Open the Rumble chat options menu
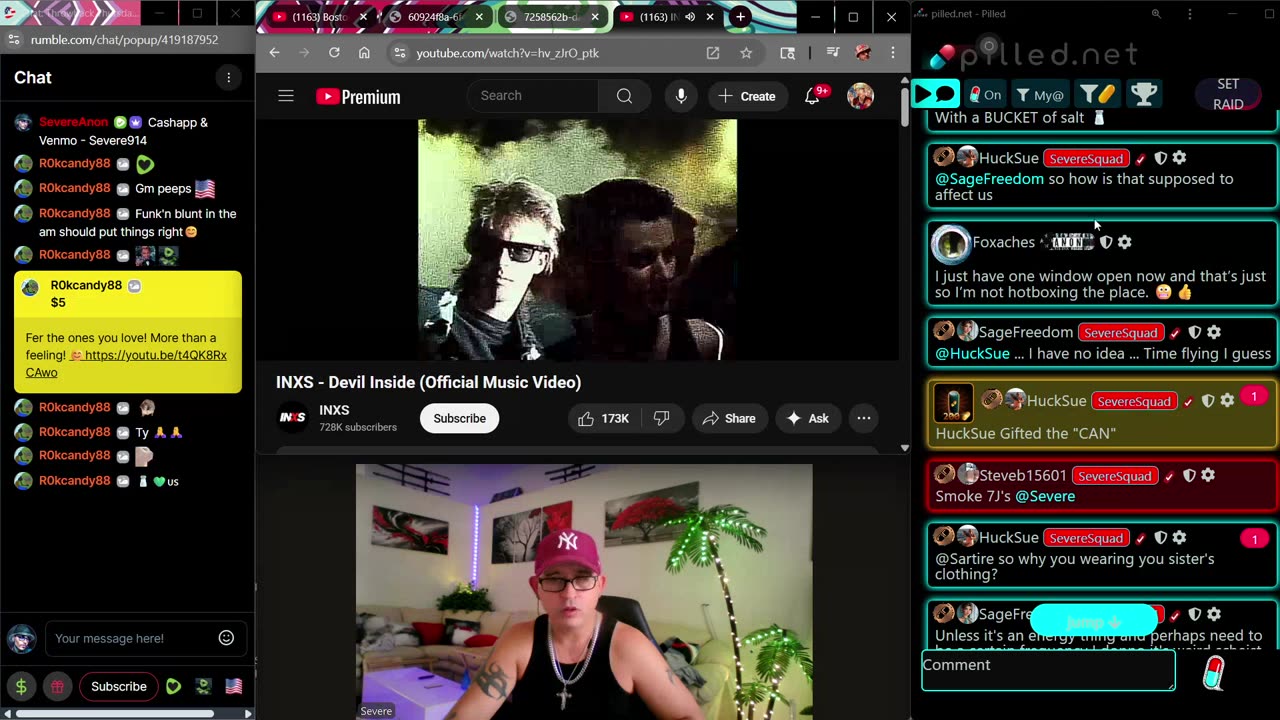The height and width of the screenshot is (720, 1280). [228, 78]
